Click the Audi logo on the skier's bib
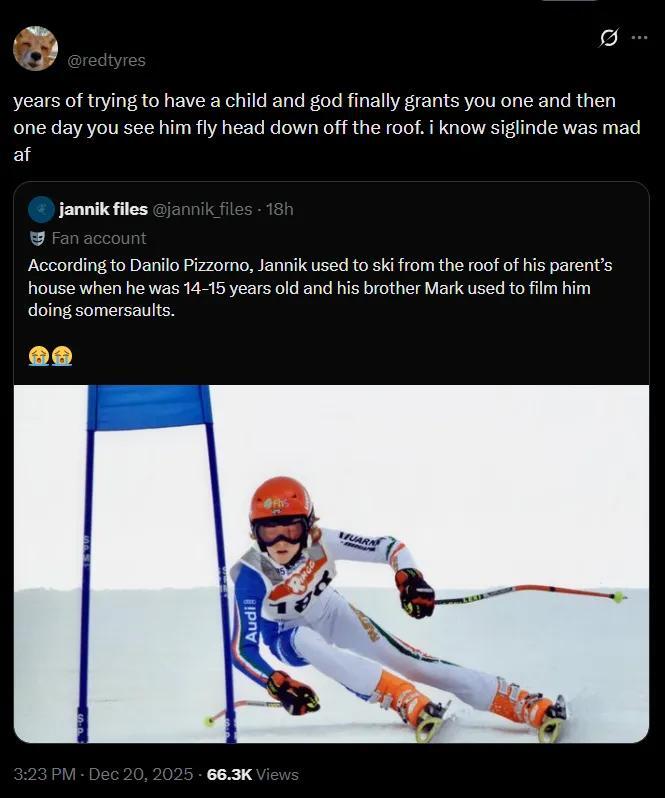Image resolution: width=665 pixels, height=798 pixels. [250, 620]
